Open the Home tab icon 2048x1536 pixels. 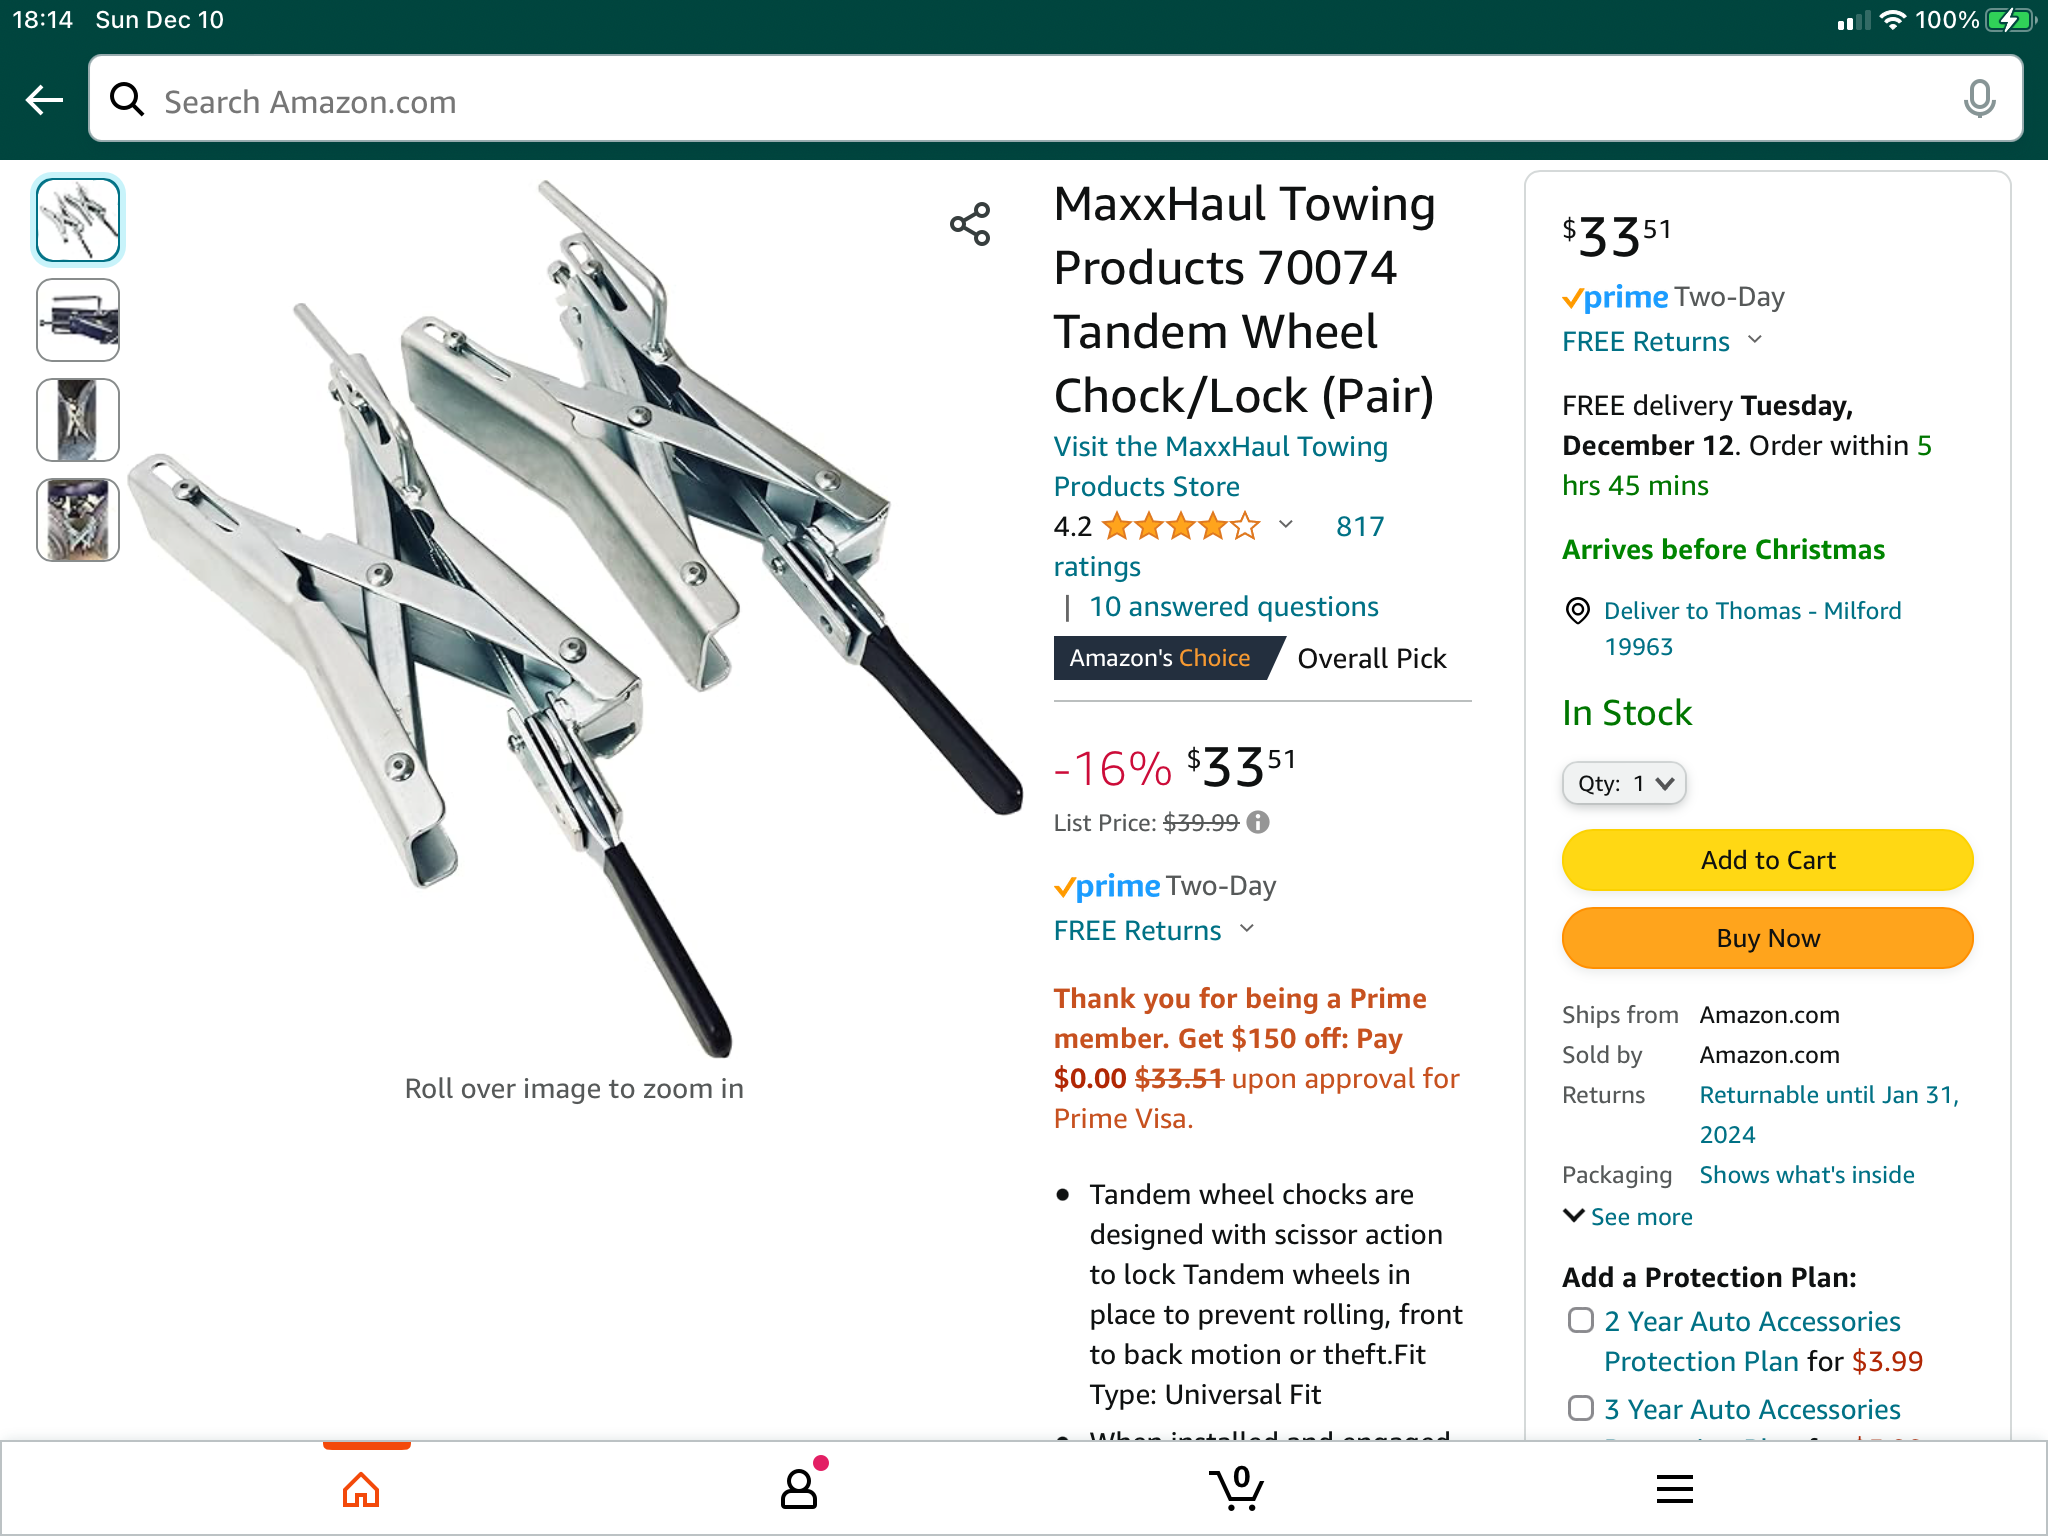(361, 1490)
